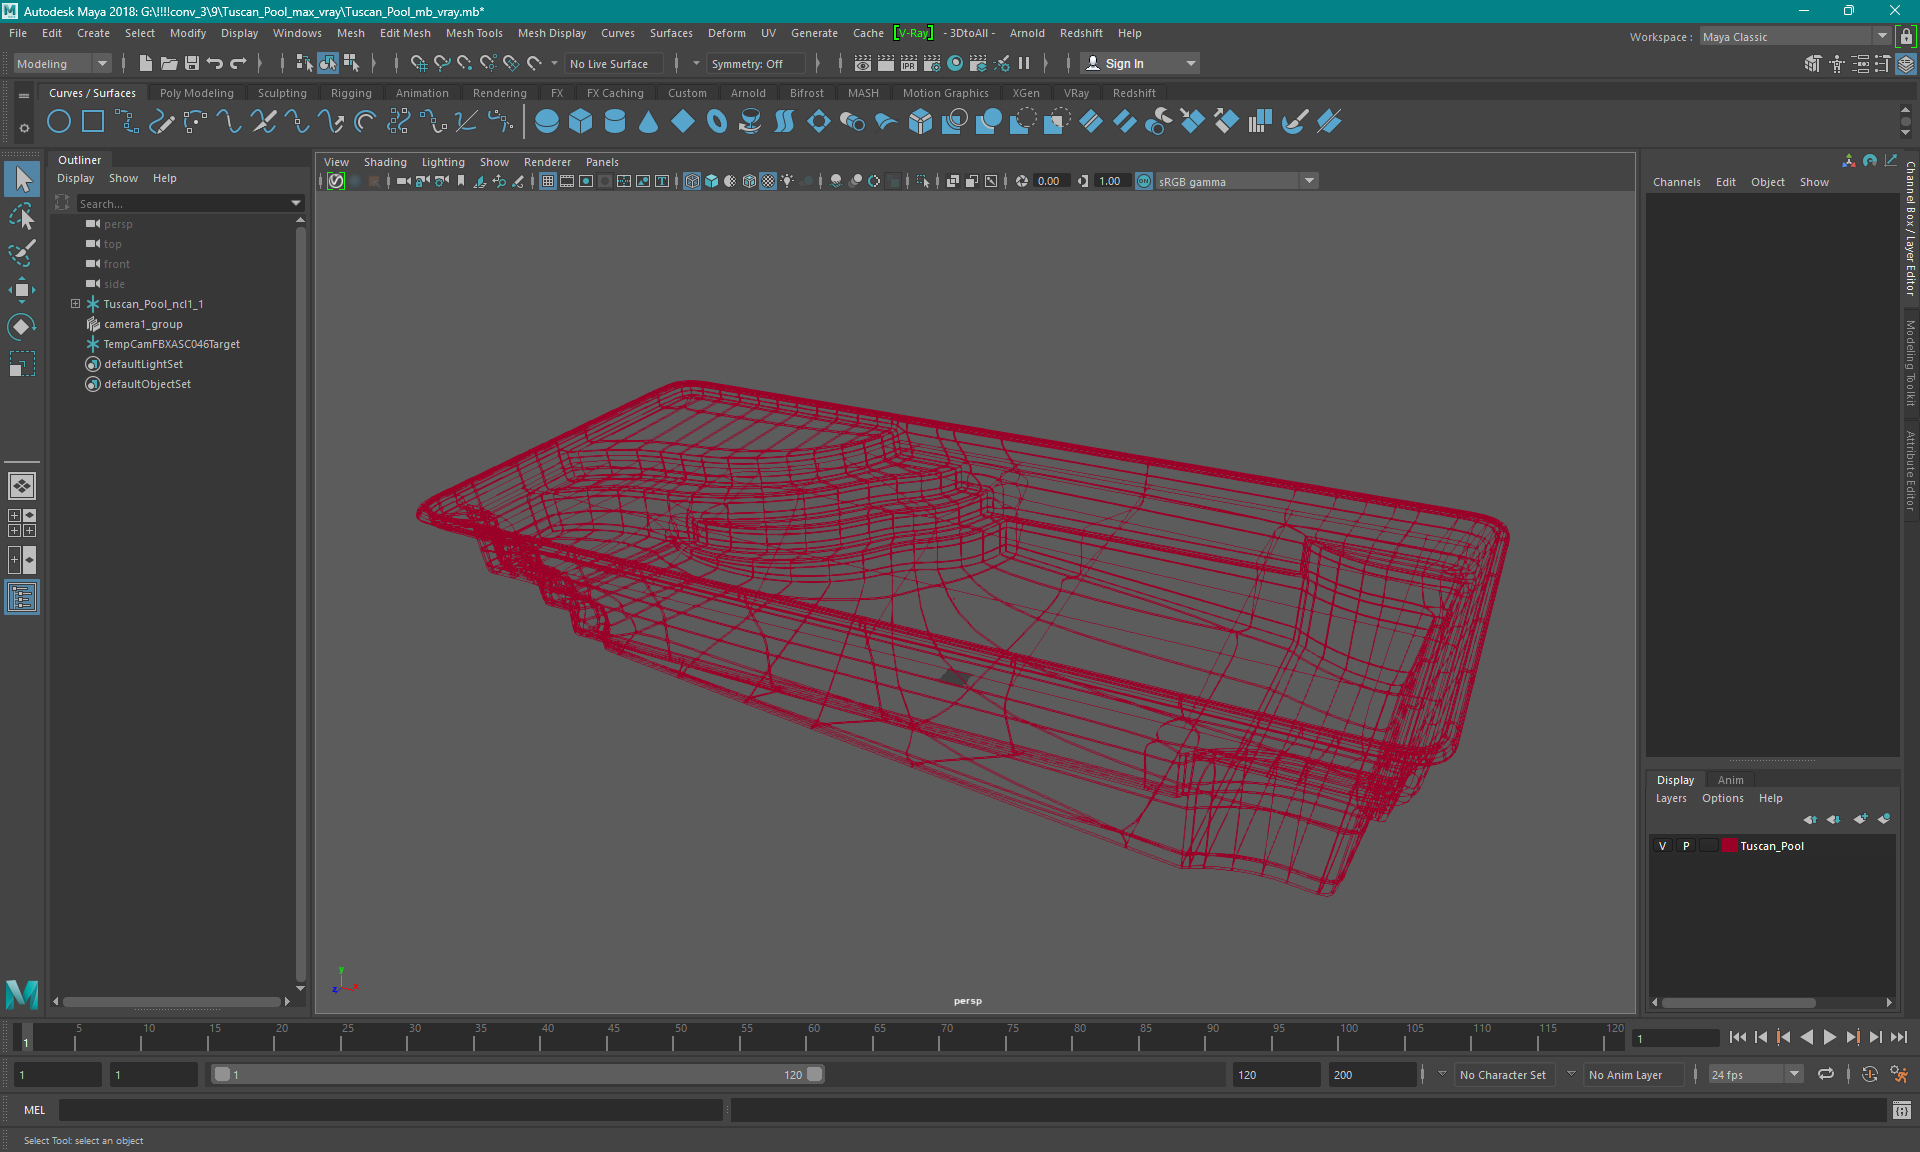Click the Save Scene icon
The height and width of the screenshot is (1152, 1920).
click(x=192, y=63)
